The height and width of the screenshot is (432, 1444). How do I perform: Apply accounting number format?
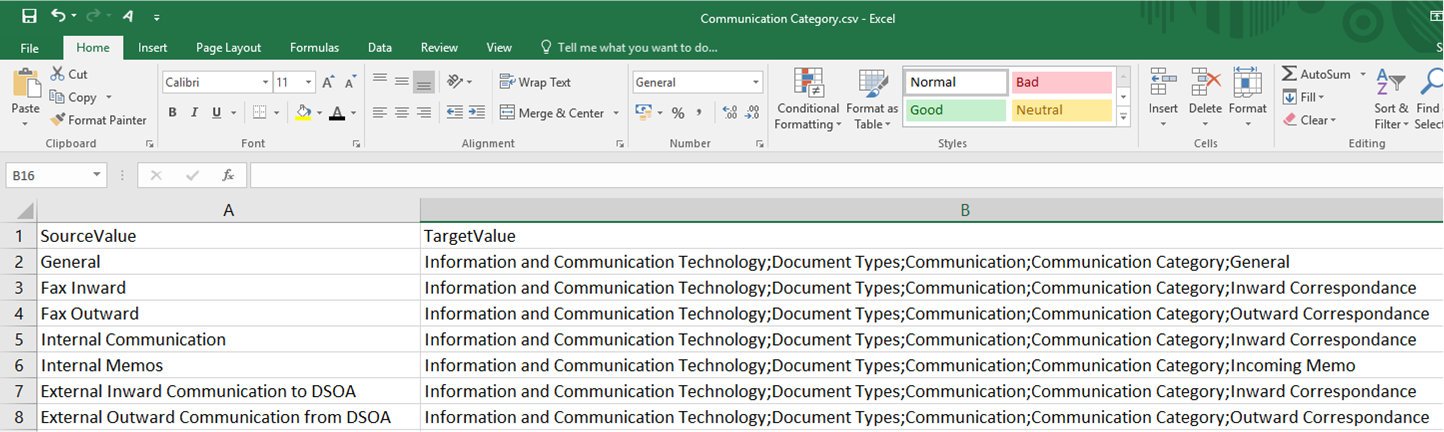tap(643, 112)
